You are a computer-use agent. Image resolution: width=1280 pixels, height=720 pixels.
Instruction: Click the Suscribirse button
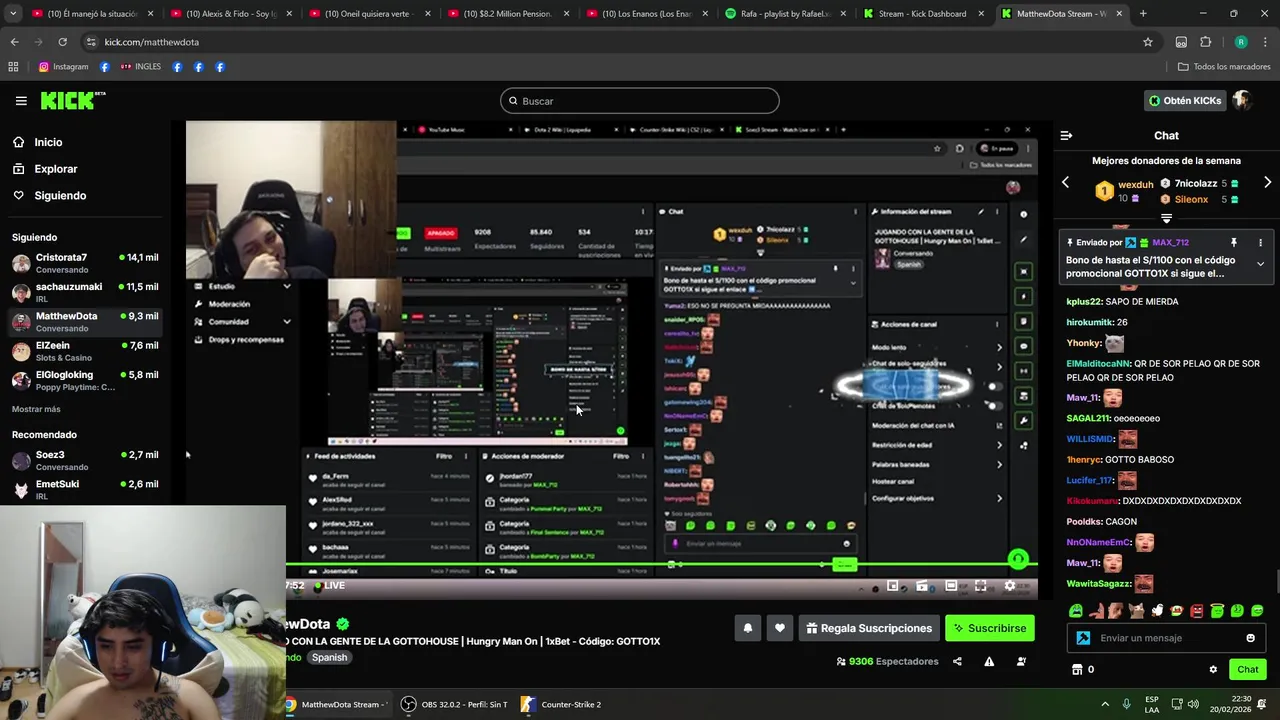click(x=990, y=628)
